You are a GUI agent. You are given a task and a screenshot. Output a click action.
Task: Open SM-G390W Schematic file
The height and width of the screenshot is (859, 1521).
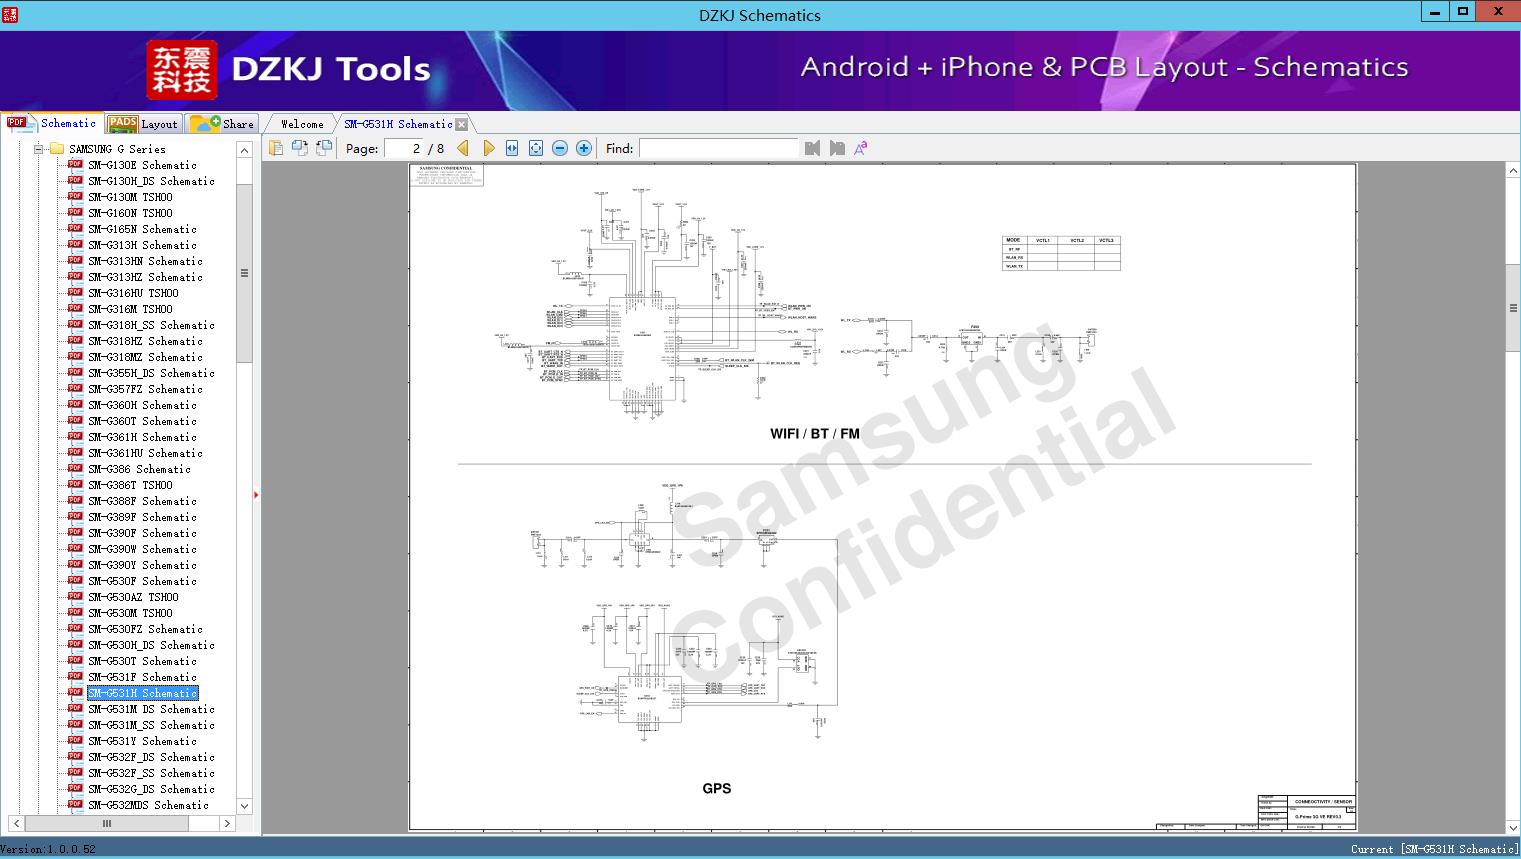(142, 549)
